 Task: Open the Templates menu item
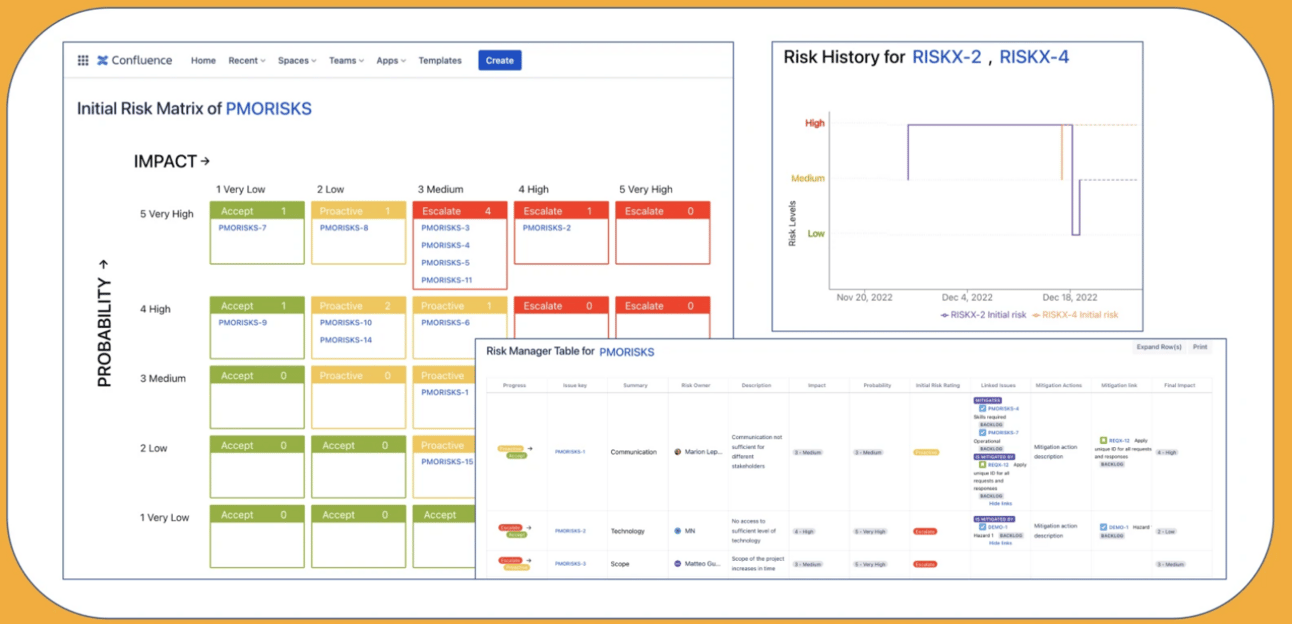click(x=440, y=60)
